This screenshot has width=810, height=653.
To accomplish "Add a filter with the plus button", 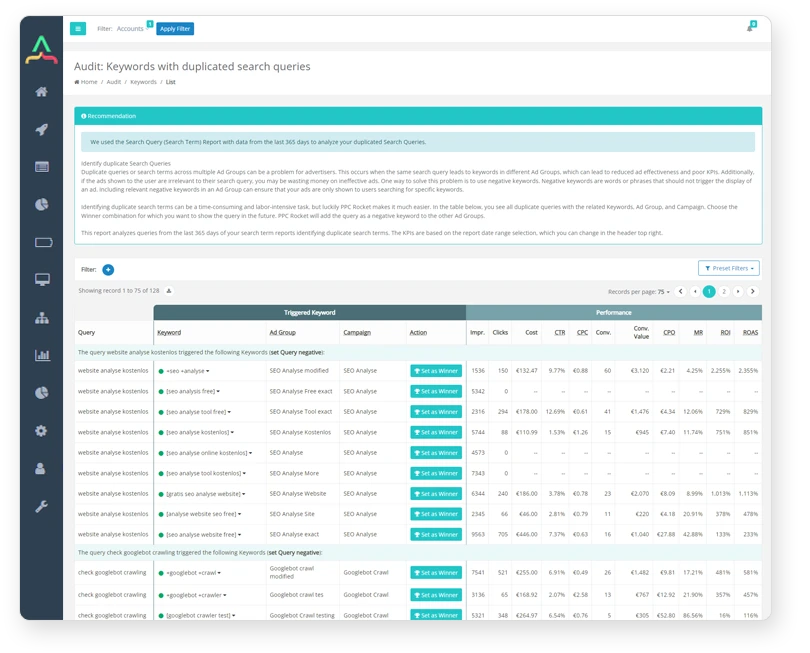I will [x=108, y=269].
